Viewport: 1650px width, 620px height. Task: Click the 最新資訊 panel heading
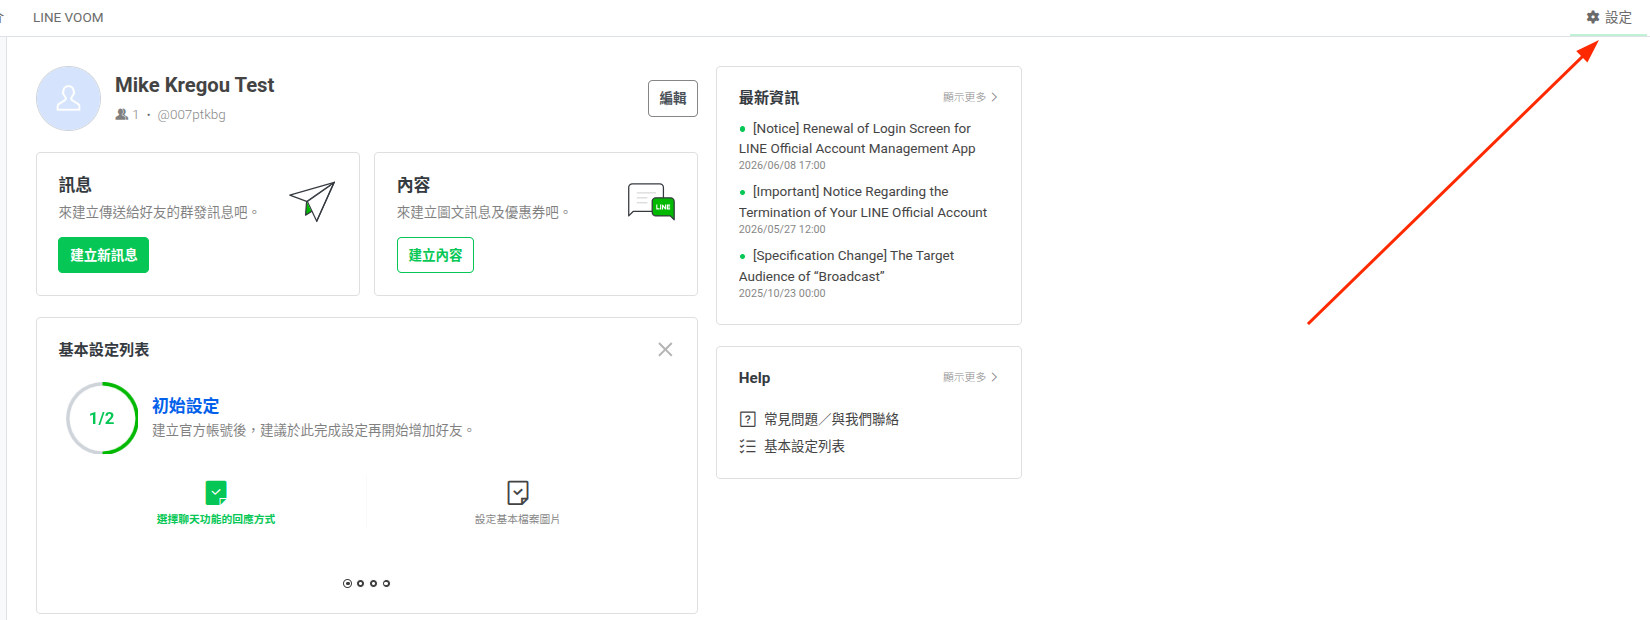click(769, 97)
